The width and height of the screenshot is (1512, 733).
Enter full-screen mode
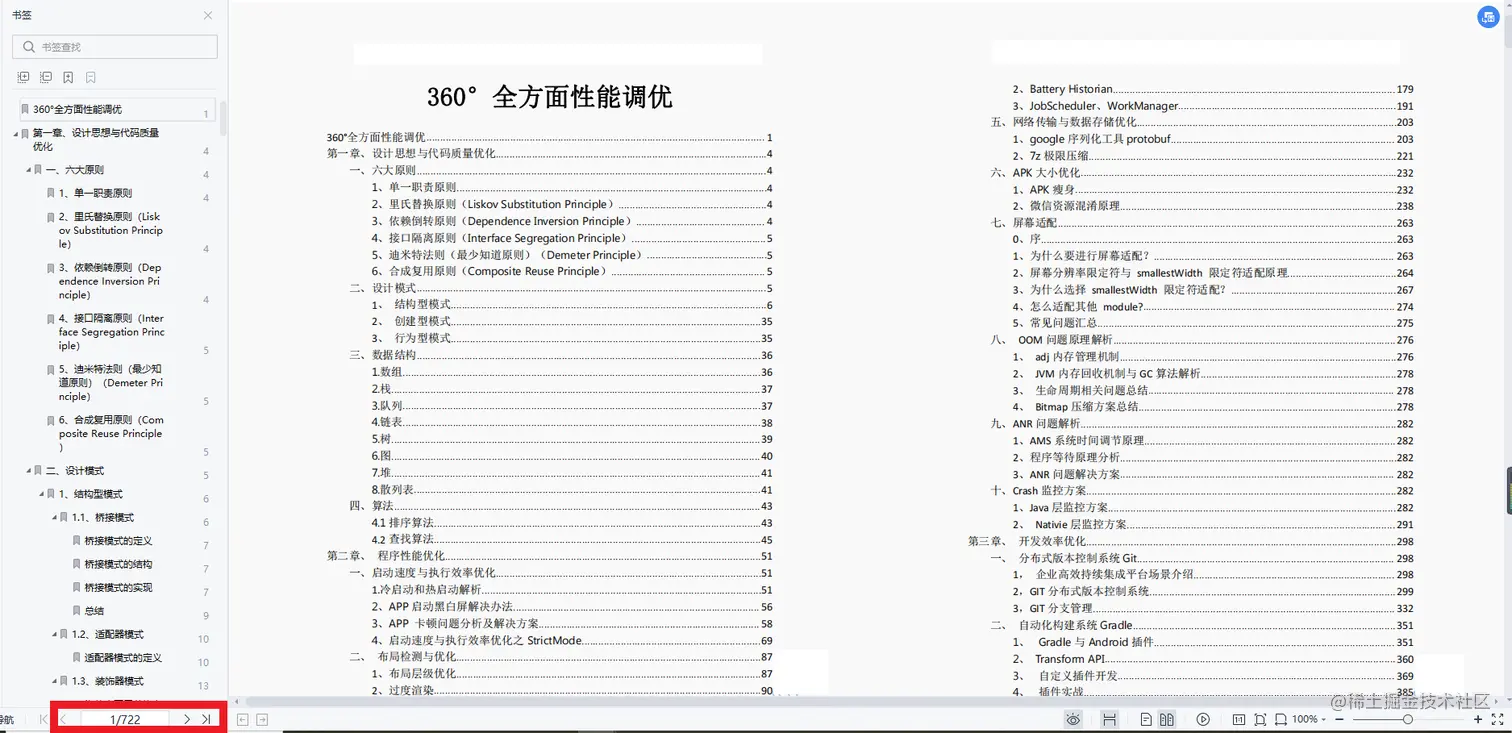(1498, 719)
